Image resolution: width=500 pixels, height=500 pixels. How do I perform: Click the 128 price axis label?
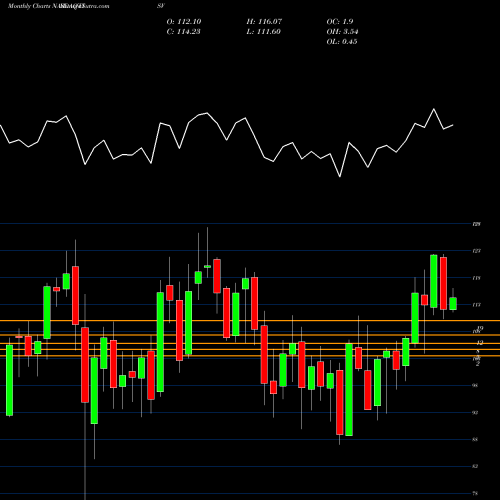pos(477,224)
